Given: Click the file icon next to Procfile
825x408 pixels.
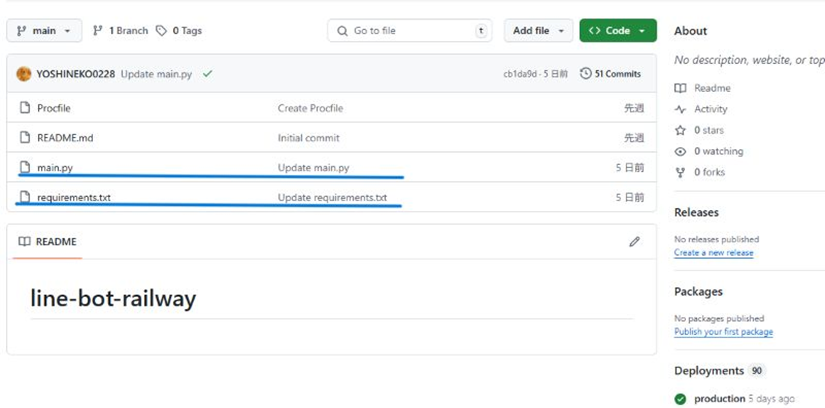Looking at the screenshot, I should coord(25,108).
